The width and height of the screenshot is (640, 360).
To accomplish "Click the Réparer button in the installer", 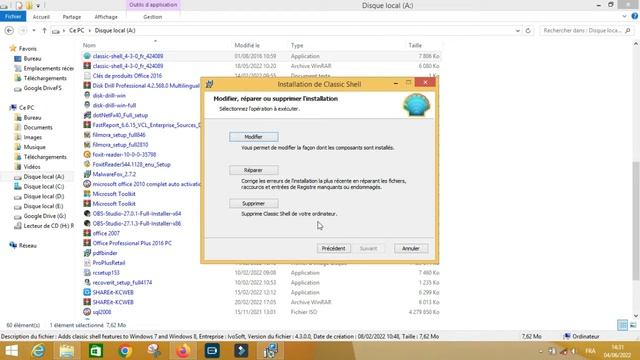I will pyautogui.click(x=253, y=170).
